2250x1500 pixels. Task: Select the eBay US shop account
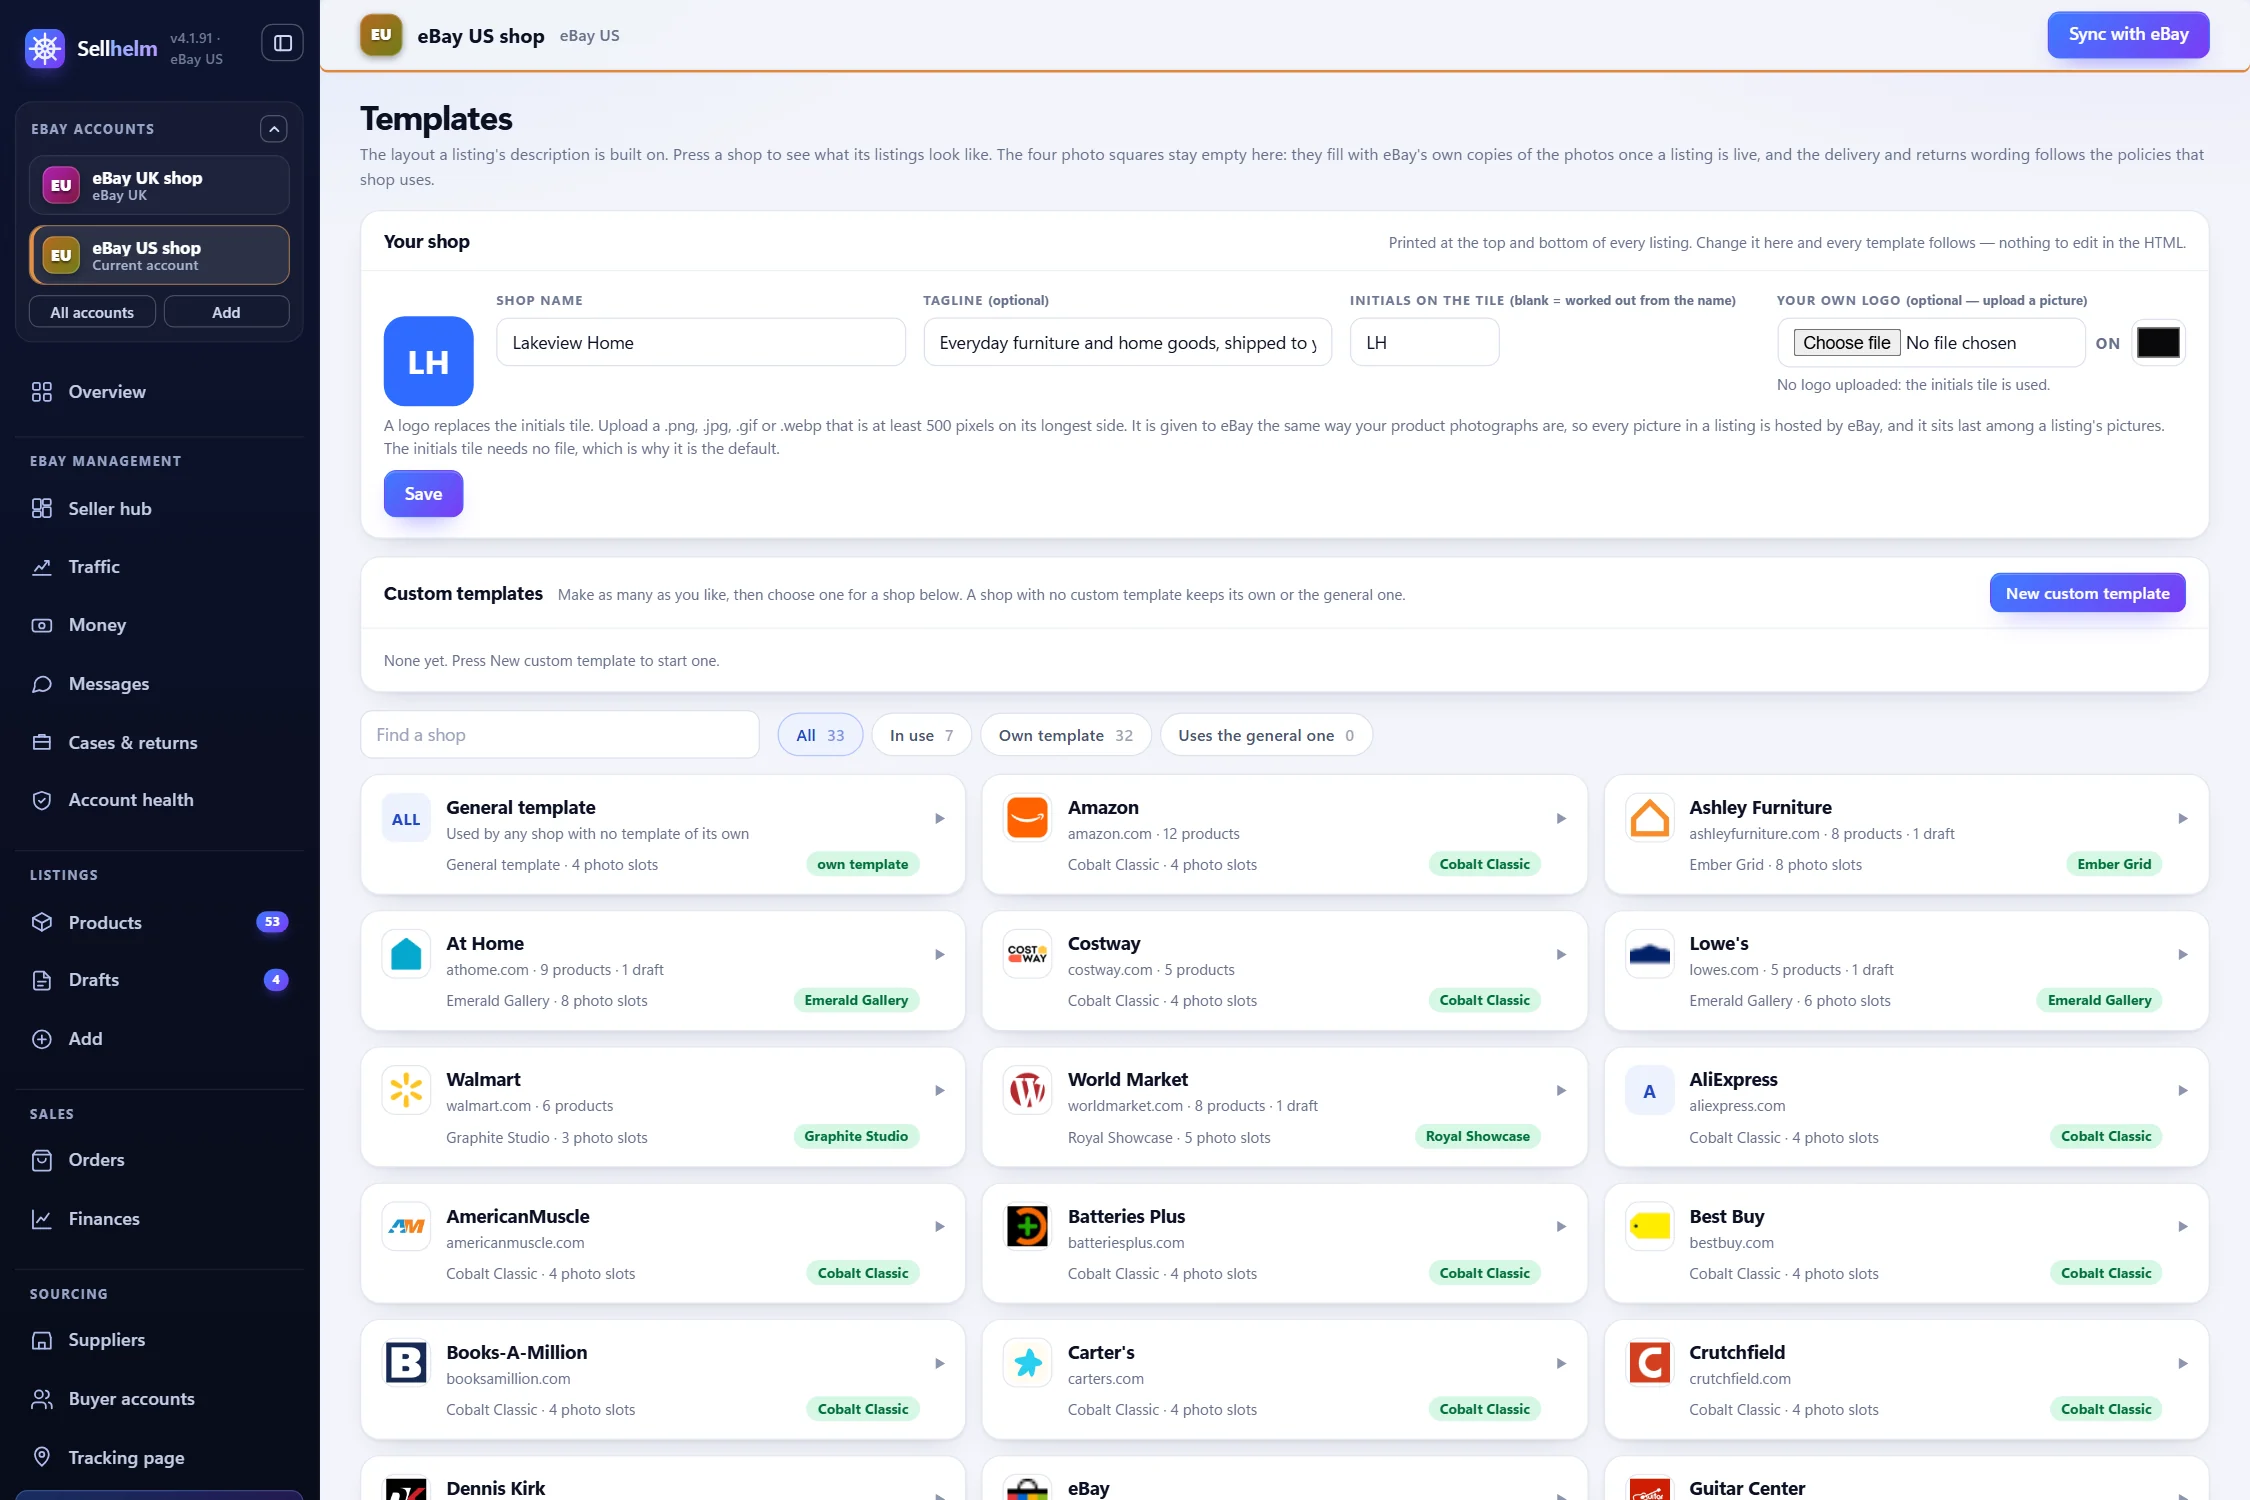coord(159,255)
